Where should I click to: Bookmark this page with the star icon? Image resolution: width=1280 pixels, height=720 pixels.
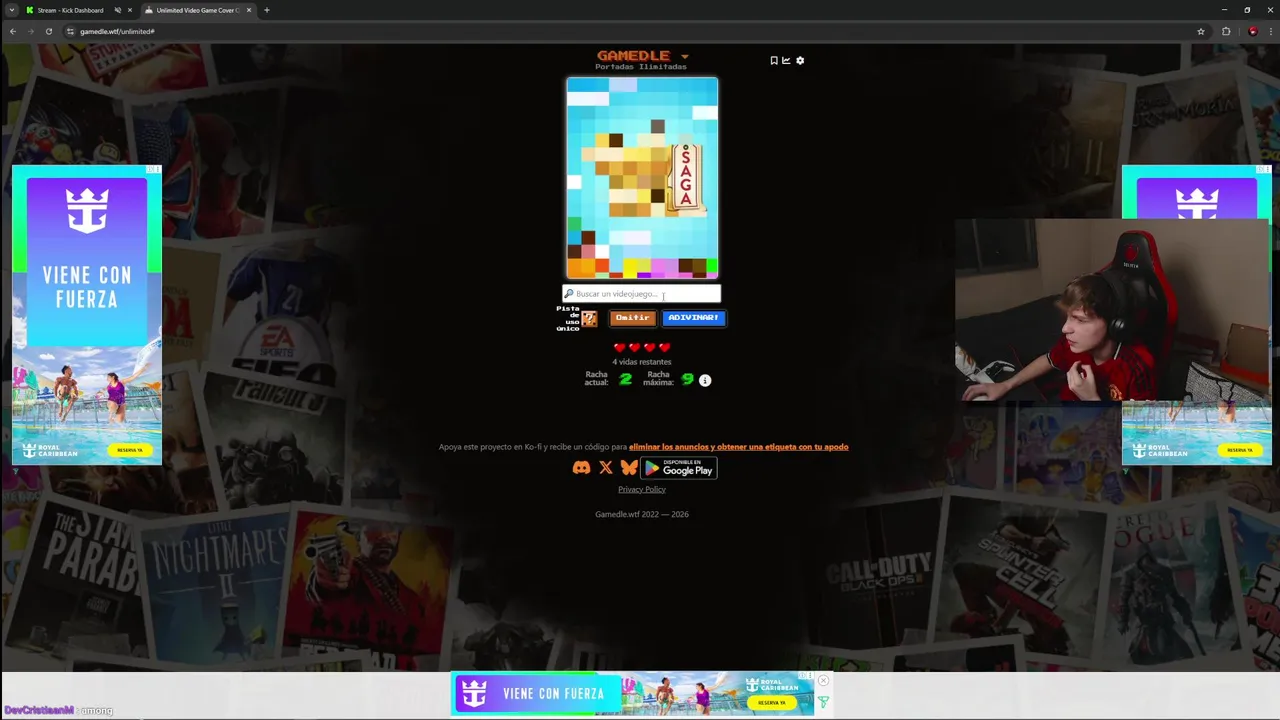(1201, 31)
